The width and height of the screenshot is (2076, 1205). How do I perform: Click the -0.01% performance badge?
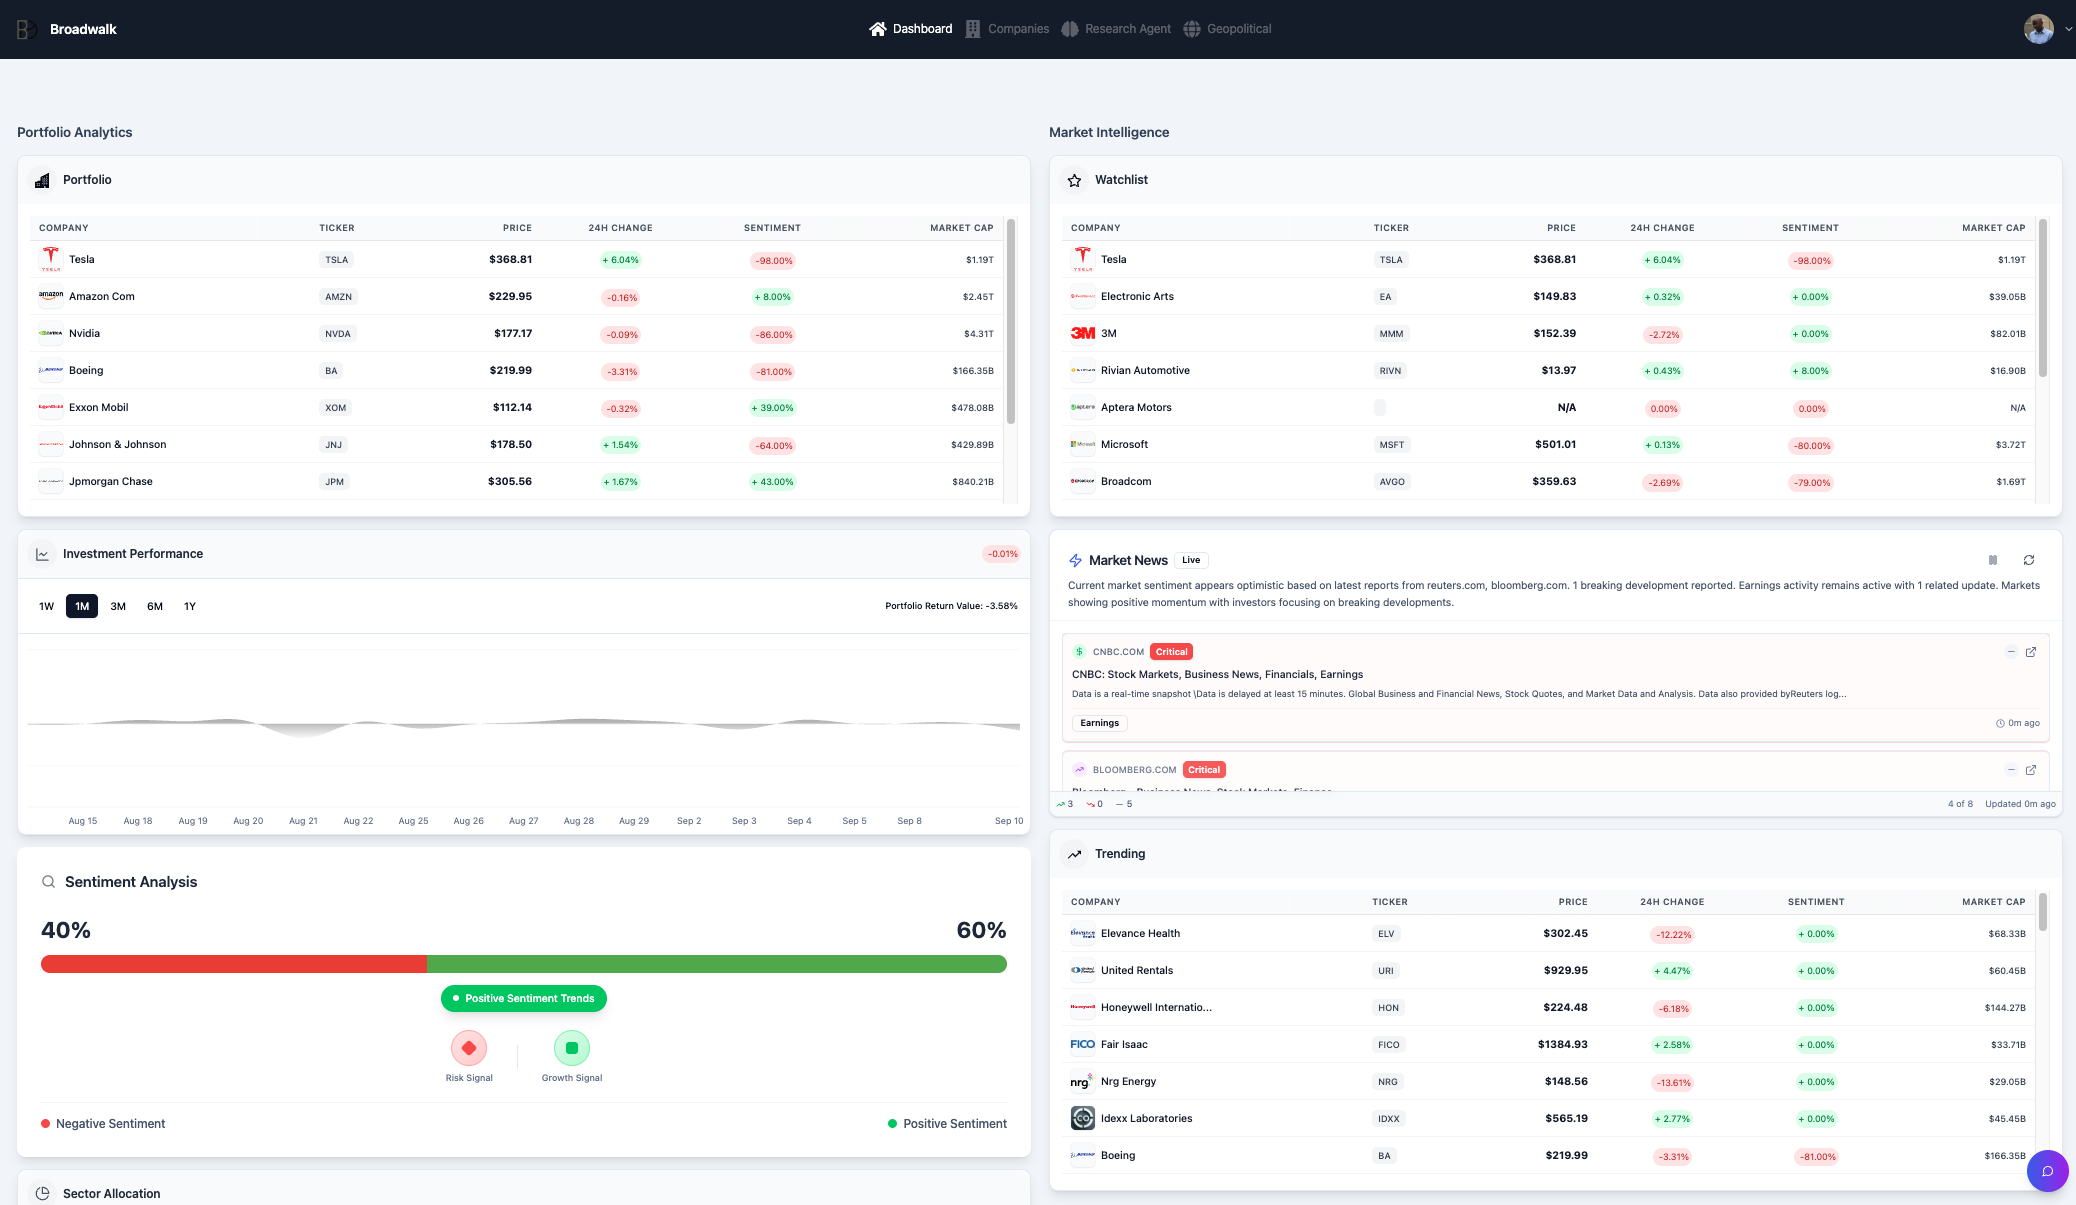(1002, 554)
